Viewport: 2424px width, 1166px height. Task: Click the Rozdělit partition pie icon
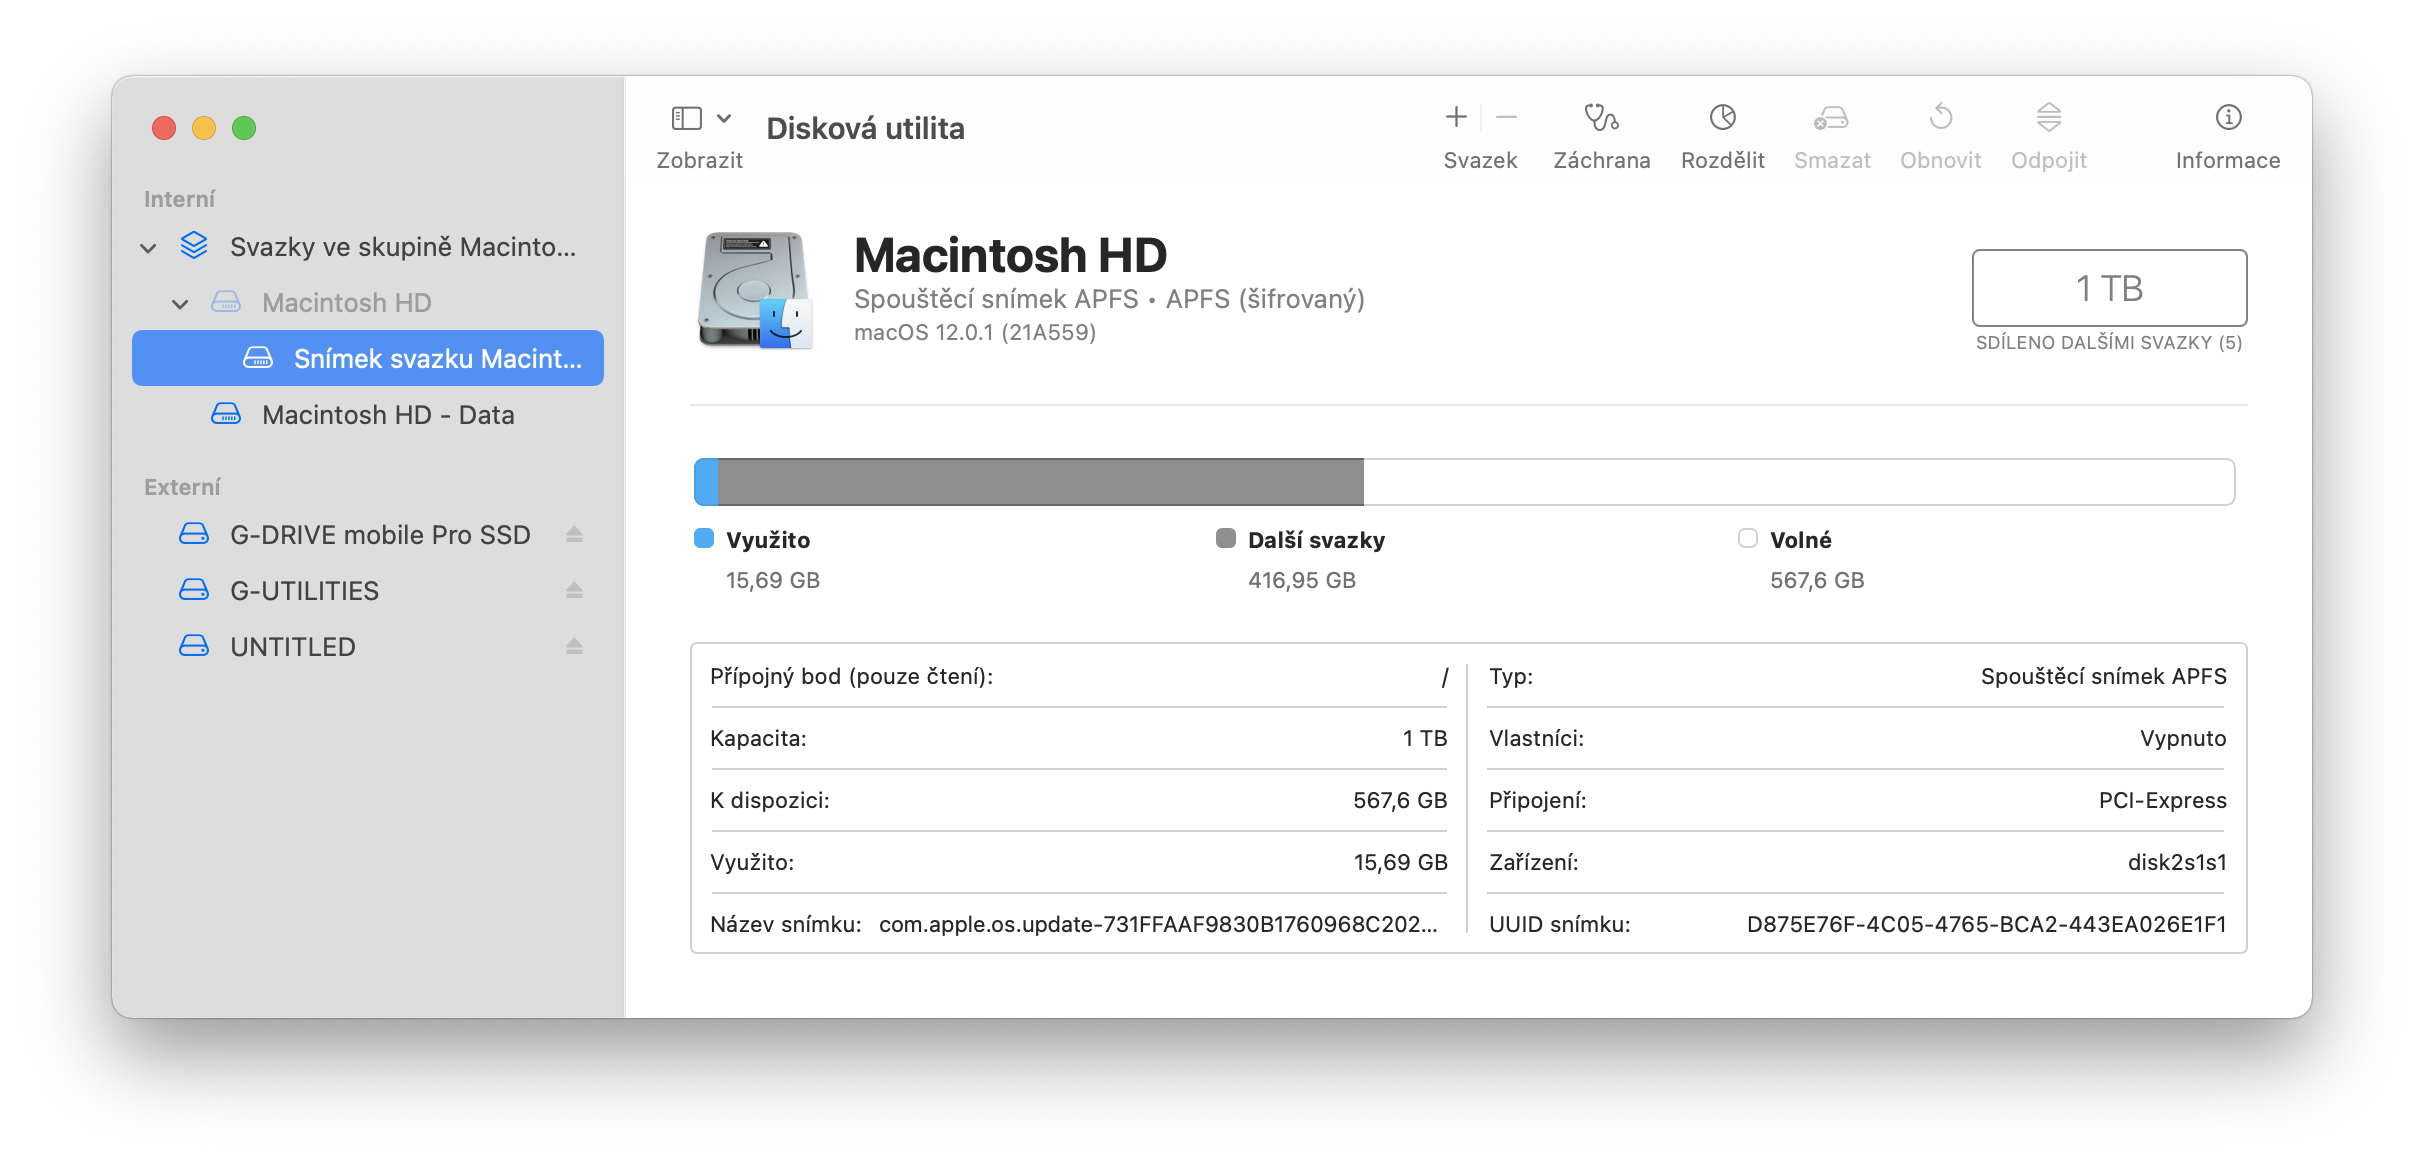1722,118
